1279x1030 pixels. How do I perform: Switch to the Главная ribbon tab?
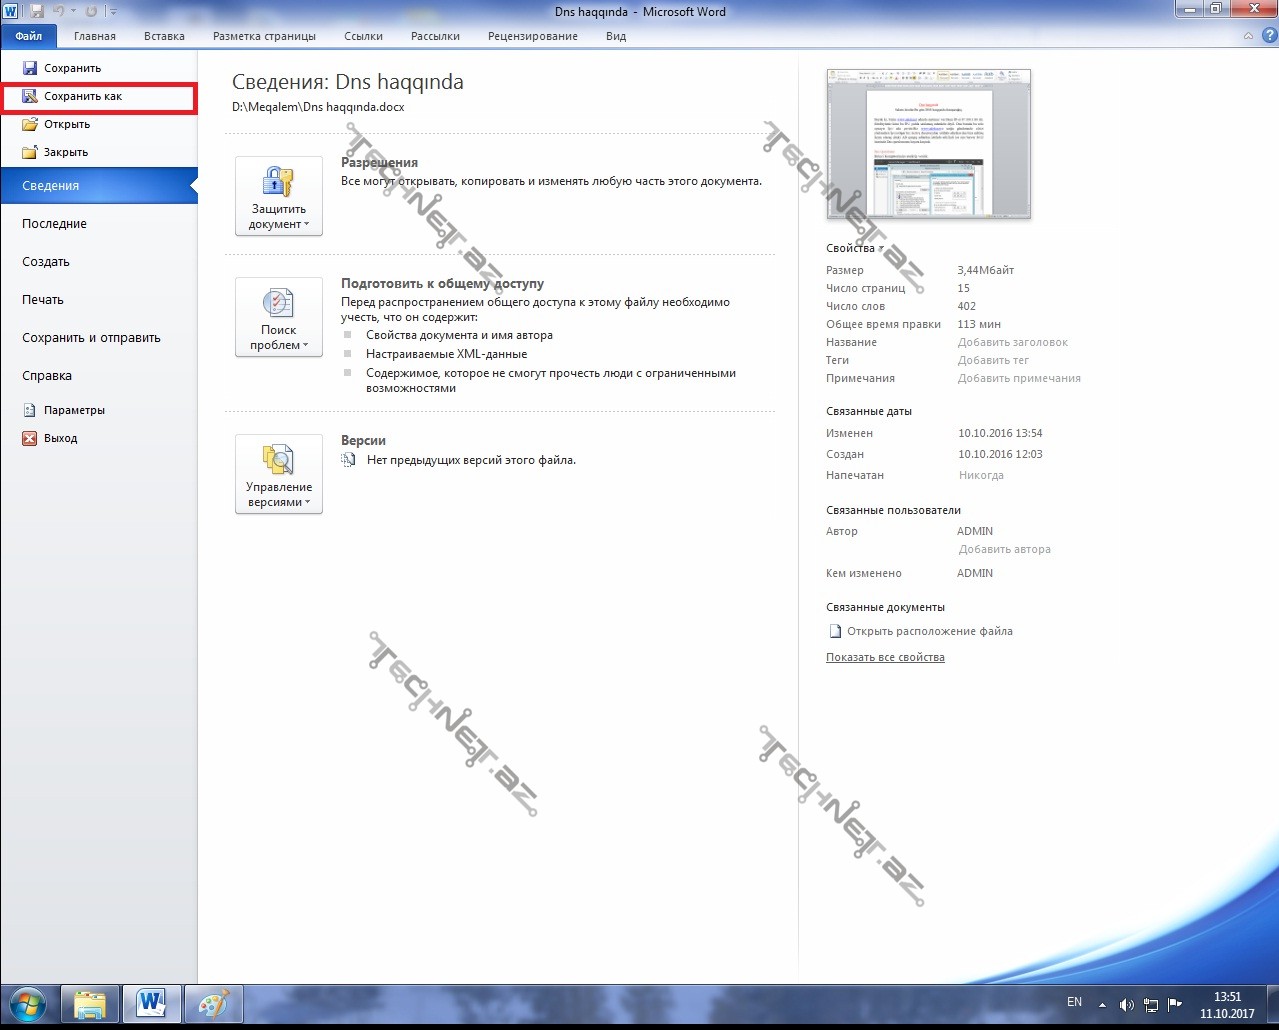95,36
